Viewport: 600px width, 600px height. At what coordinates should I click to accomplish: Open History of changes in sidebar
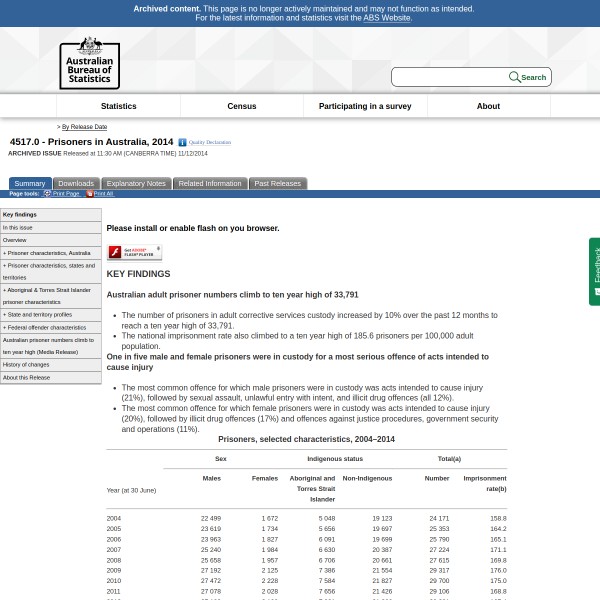(x=26, y=364)
